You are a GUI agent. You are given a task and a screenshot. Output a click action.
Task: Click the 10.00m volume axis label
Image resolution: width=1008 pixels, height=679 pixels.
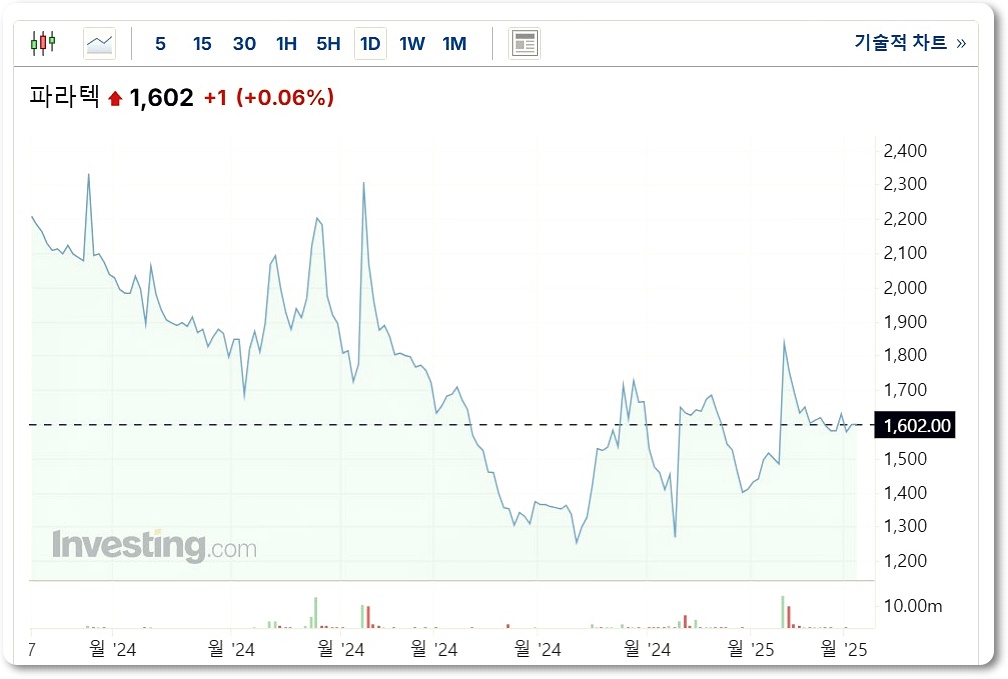point(913,606)
